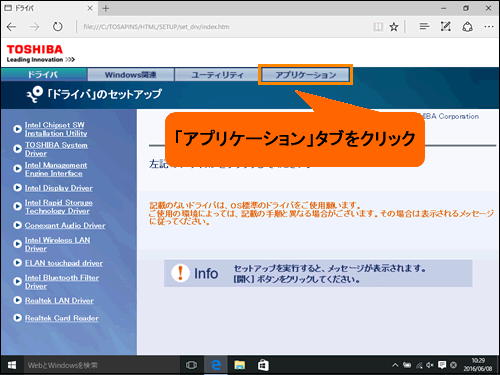Open Realtek Card Reader link
The width and height of the screenshot is (500, 375).
[61, 318]
